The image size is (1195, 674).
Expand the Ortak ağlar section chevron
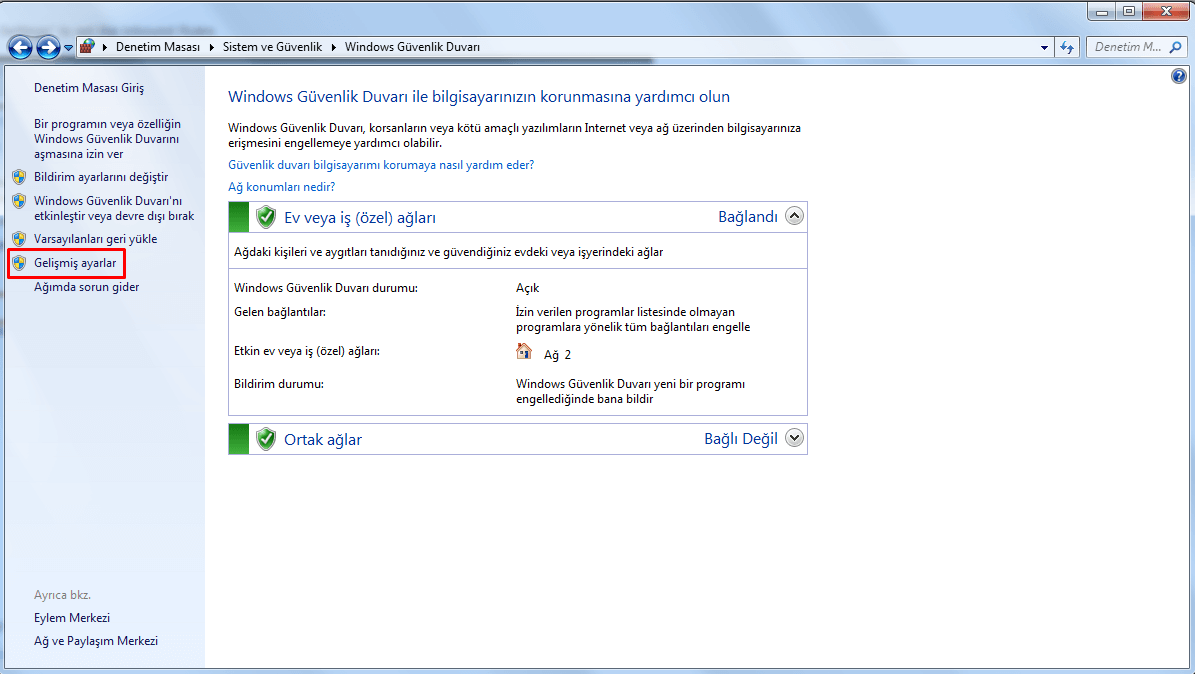coord(794,438)
